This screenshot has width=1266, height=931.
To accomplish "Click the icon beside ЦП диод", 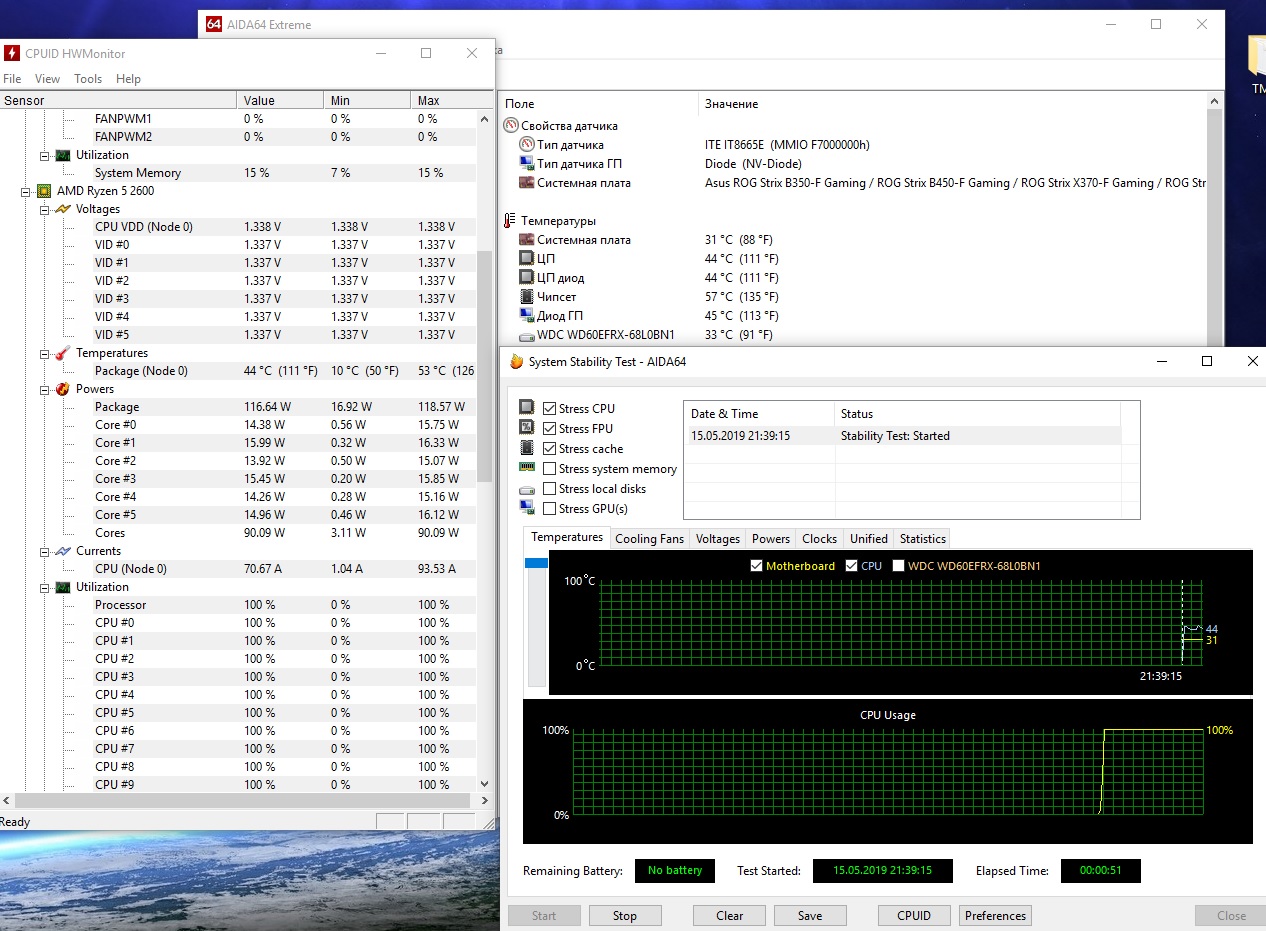I will pos(527,278).
